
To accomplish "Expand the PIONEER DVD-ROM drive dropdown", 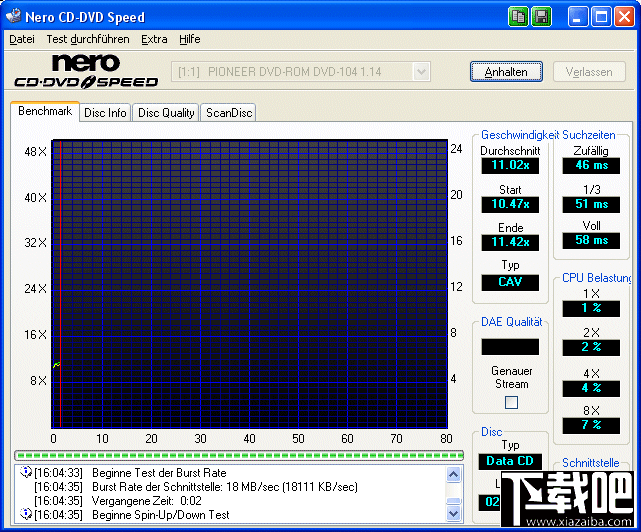I will [x=421, y=72].
